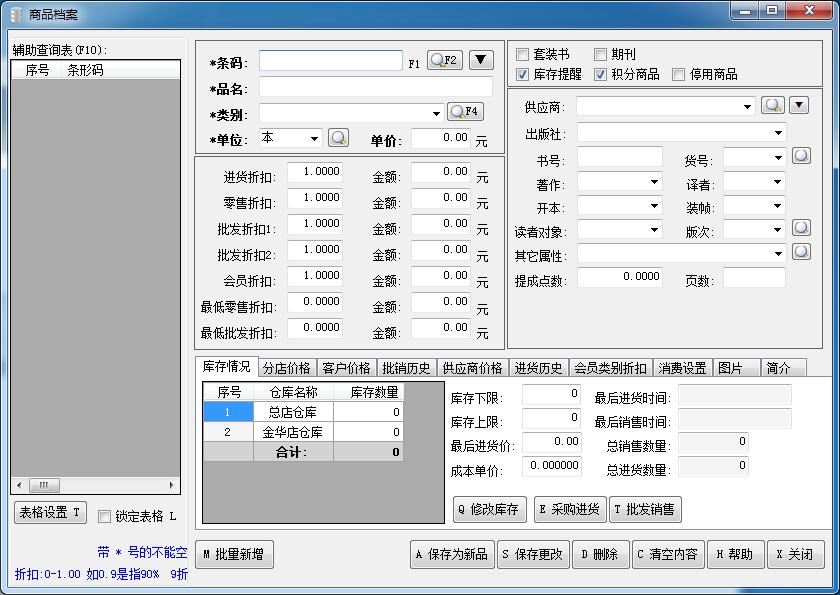Click the down-arrow button at the end of the 供应商 row

point(799,105)
